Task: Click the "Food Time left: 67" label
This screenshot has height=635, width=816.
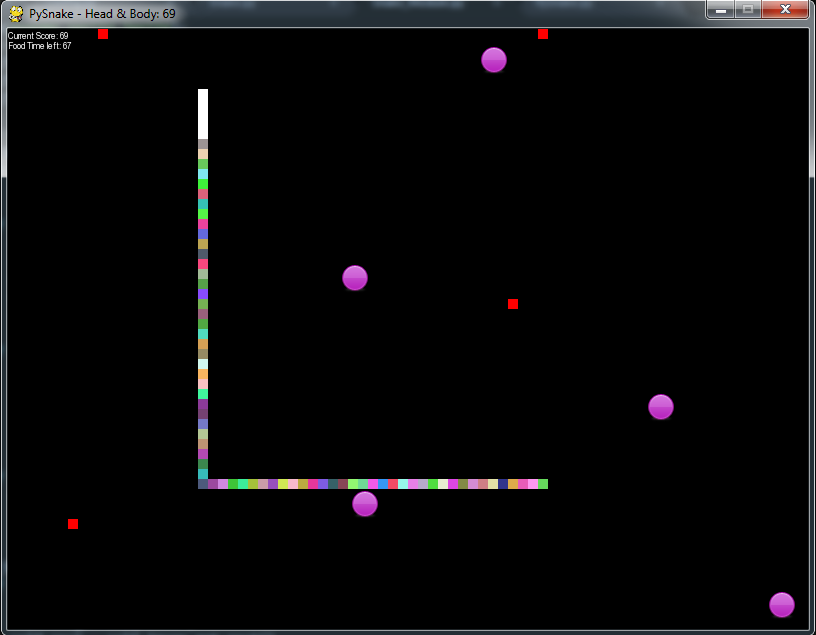Action: click(x=40, y=46)
